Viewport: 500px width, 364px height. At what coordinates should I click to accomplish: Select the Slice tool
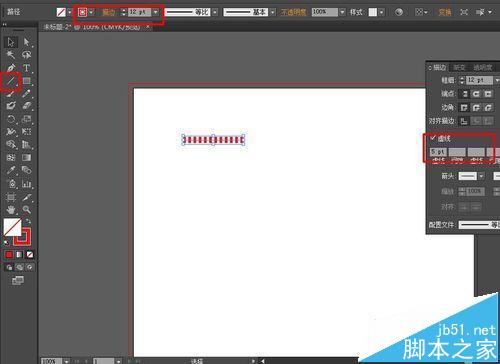(26, 197)
